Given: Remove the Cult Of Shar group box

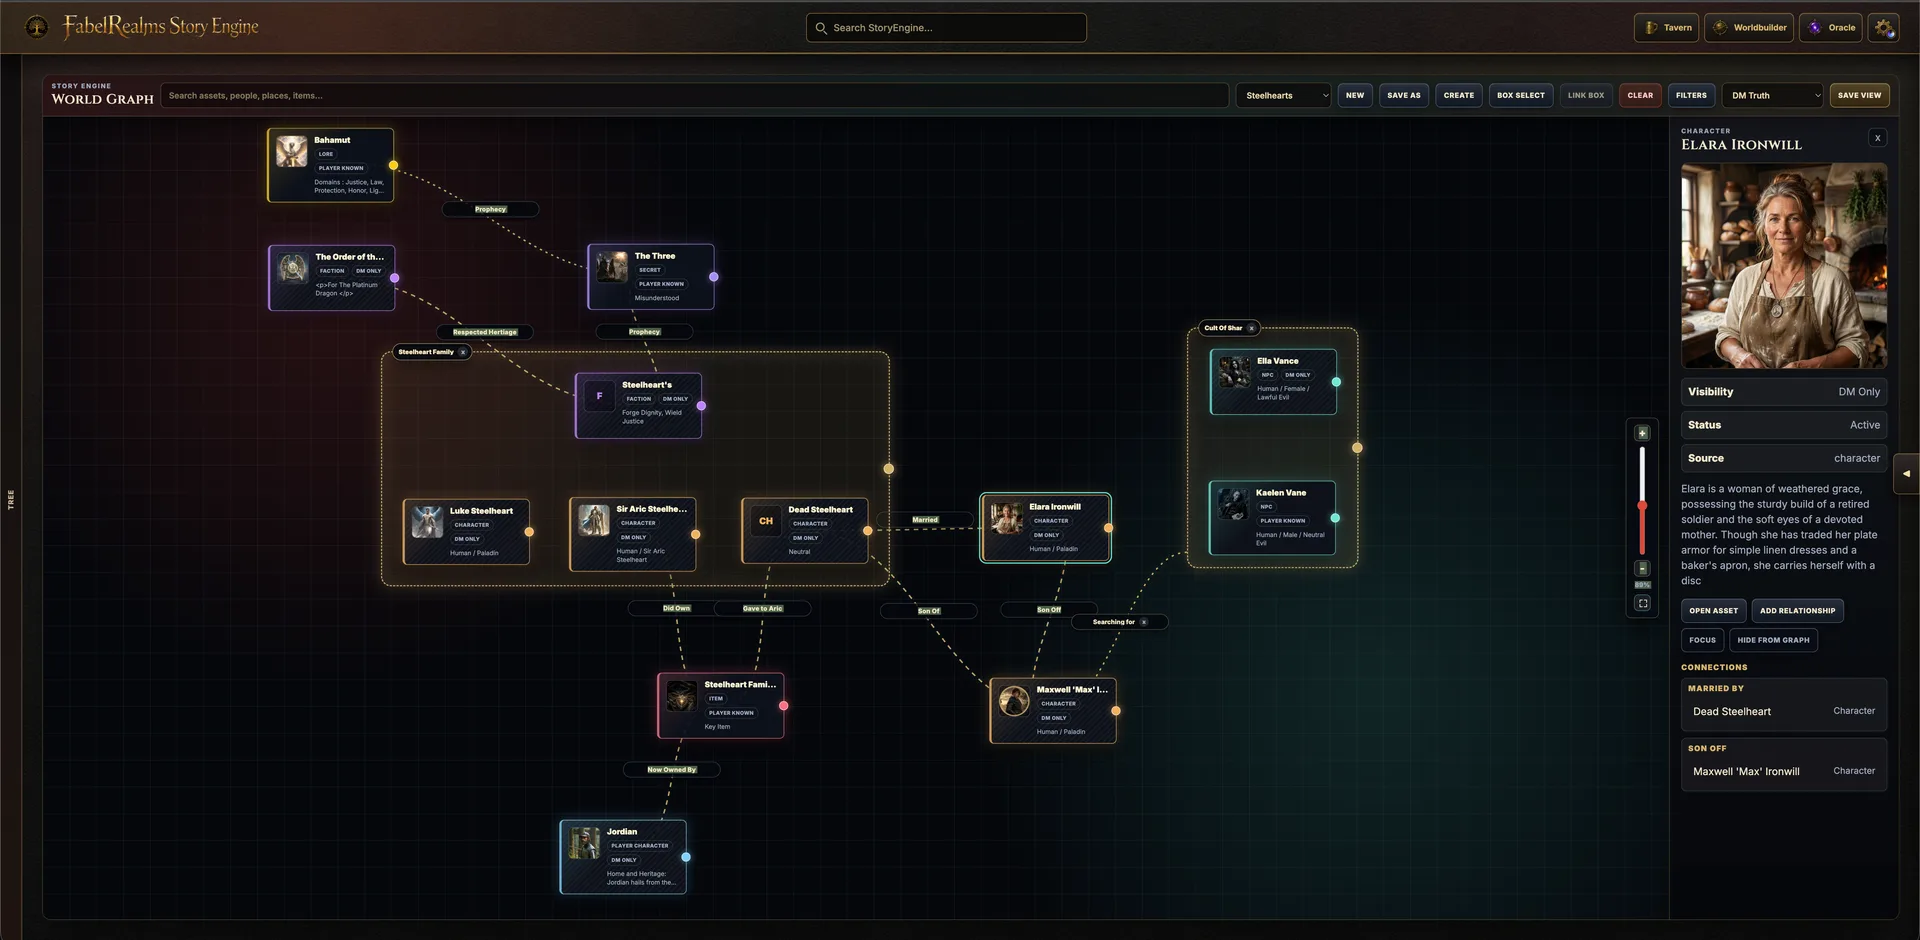Looking at the screenshot, I should pos(1251,328).
